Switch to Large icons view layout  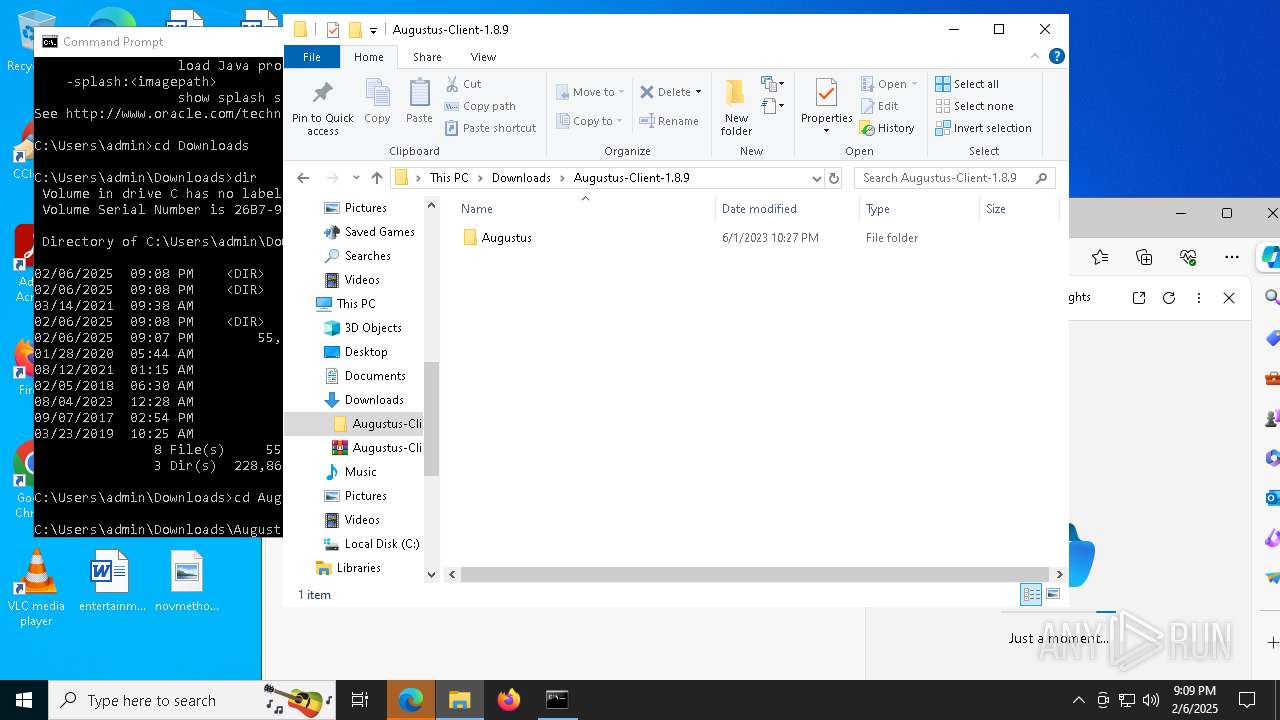[1052, 594]
